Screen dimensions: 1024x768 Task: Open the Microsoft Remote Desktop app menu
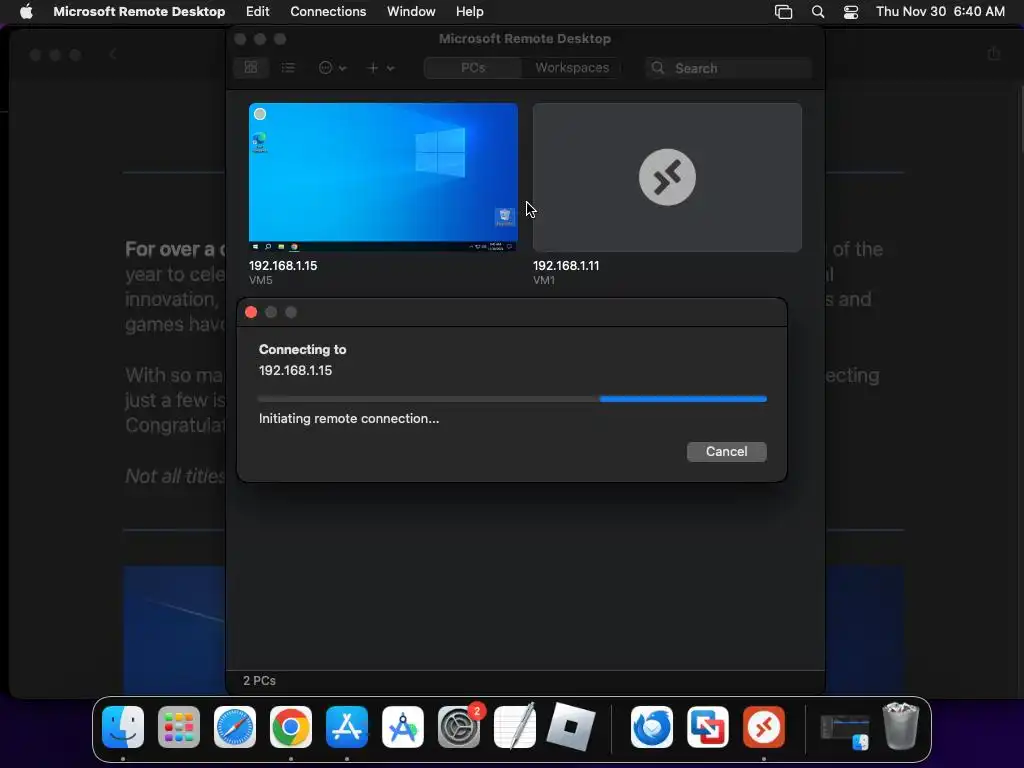coord(139,11)
